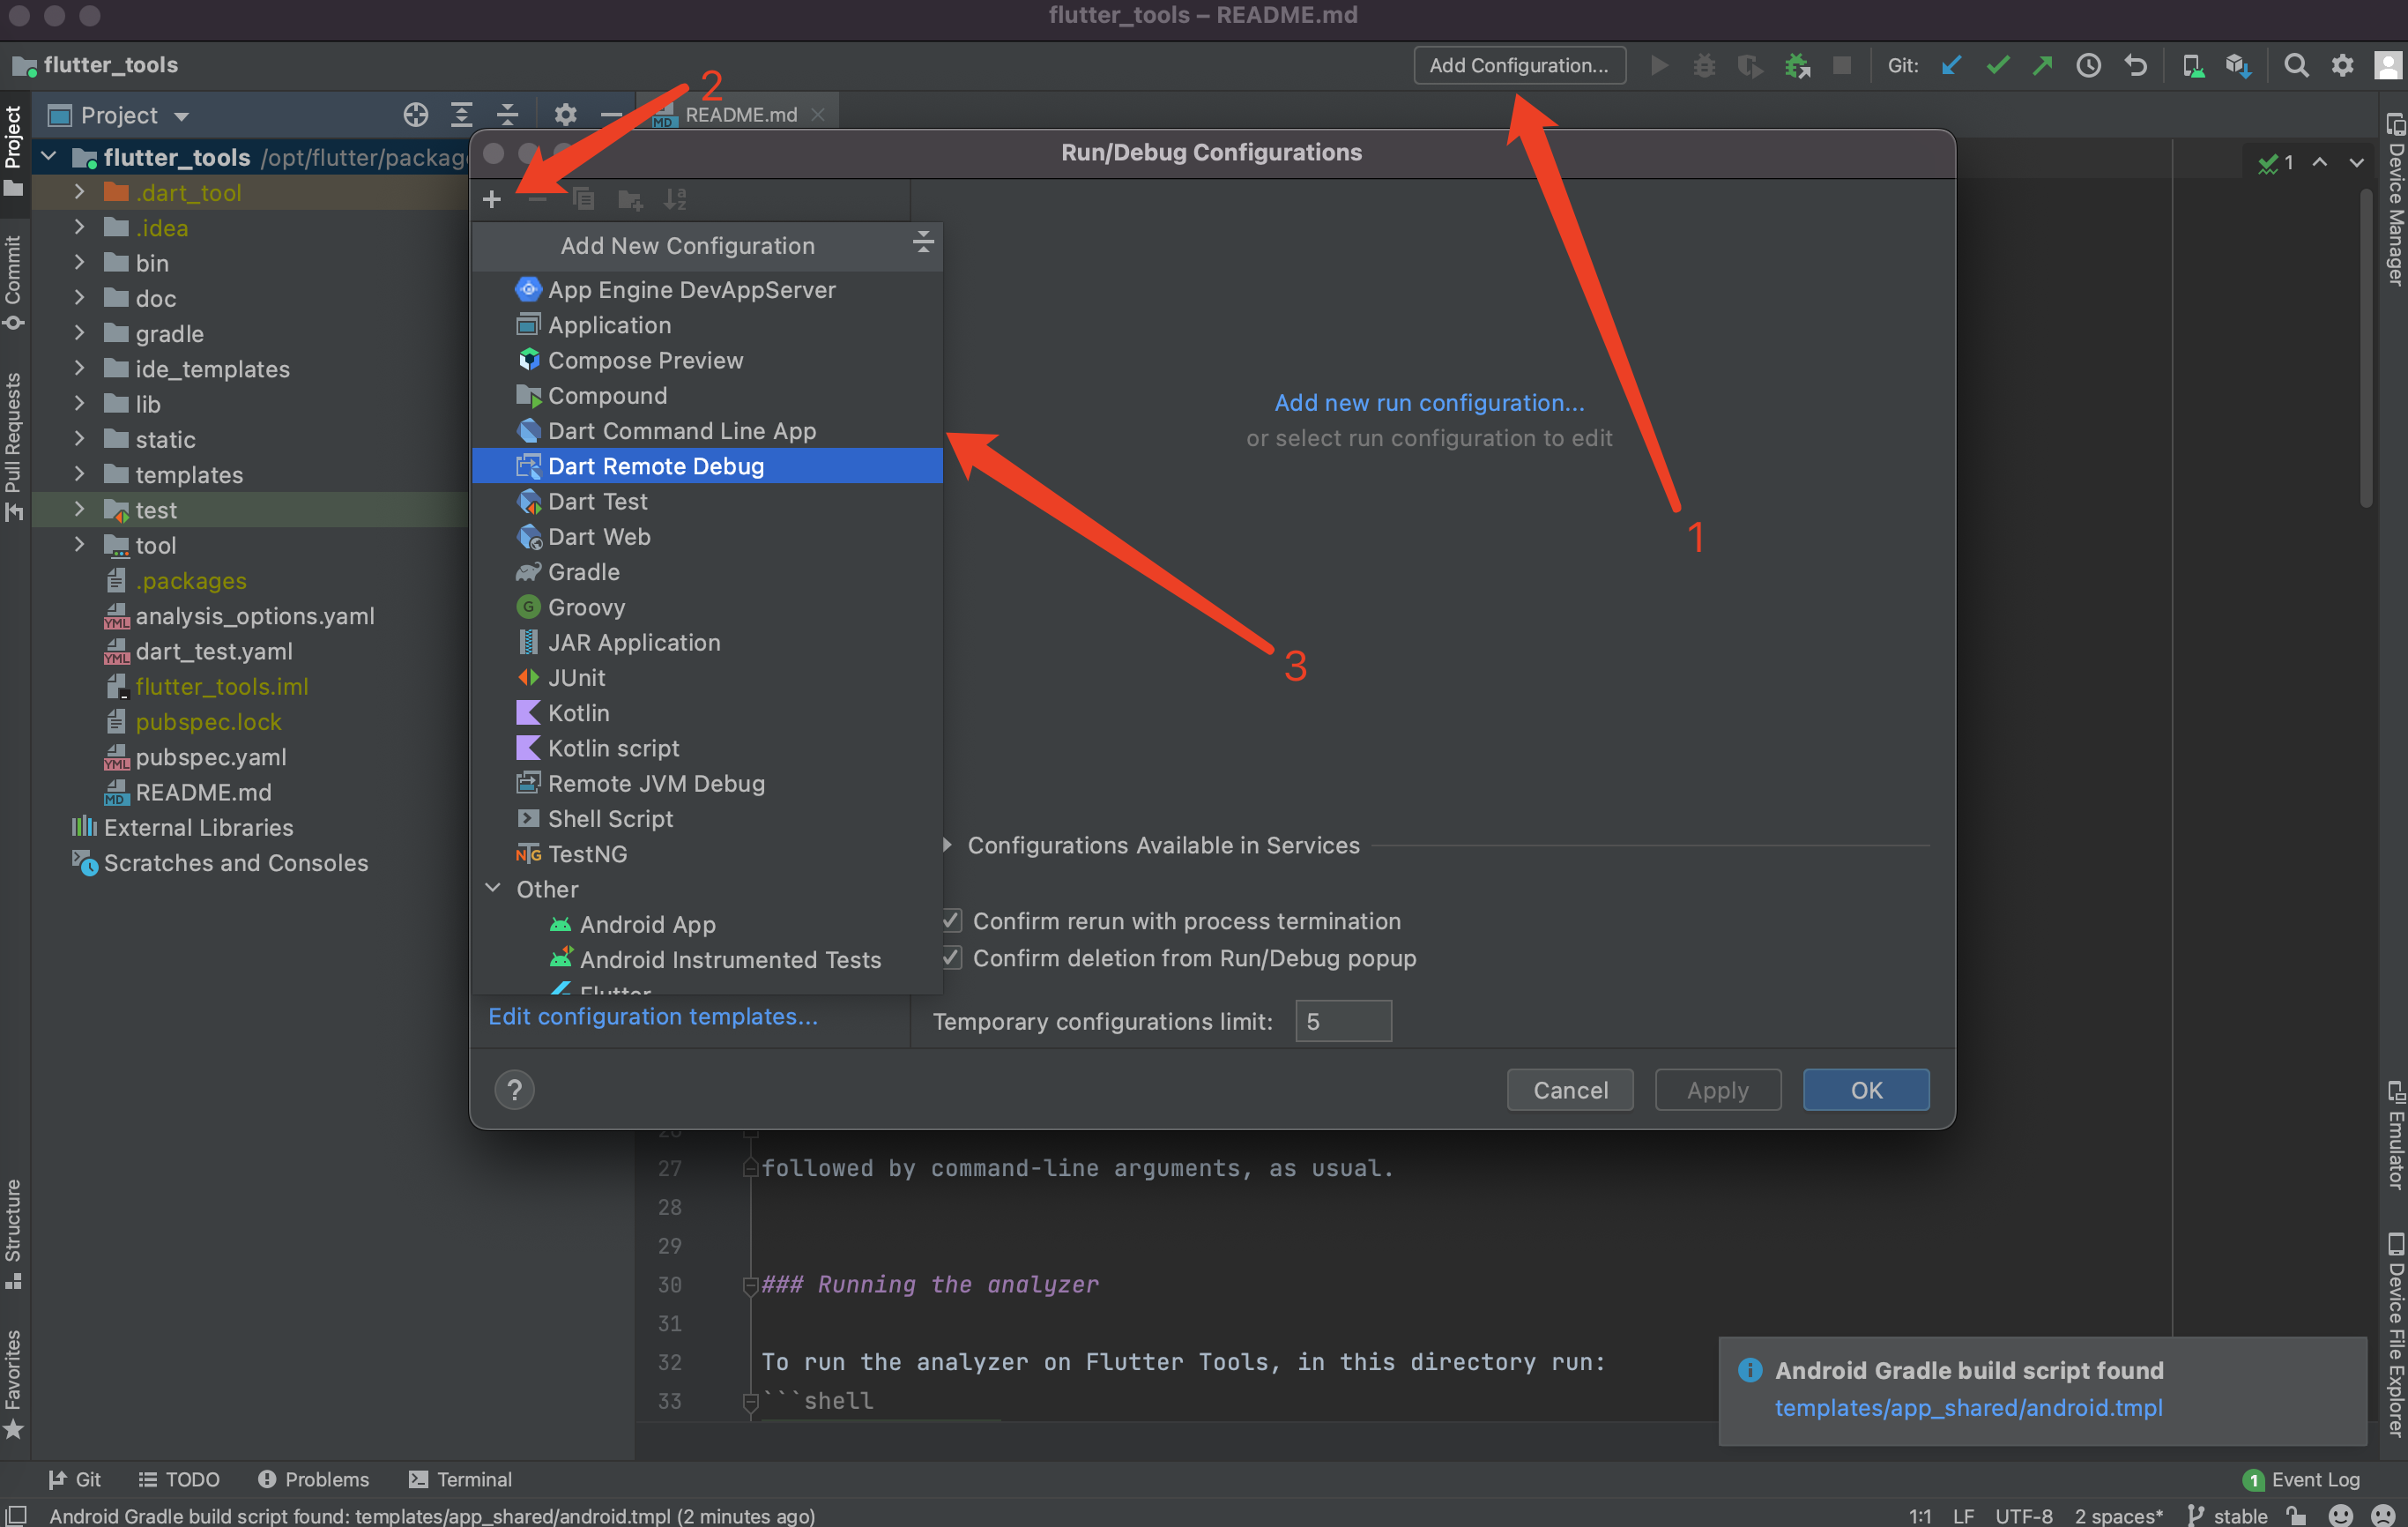Image resolution: width=2408 pixels, height=1527 pixels.
Task: Expand the templates folder
Action: (x=79, y=474)
